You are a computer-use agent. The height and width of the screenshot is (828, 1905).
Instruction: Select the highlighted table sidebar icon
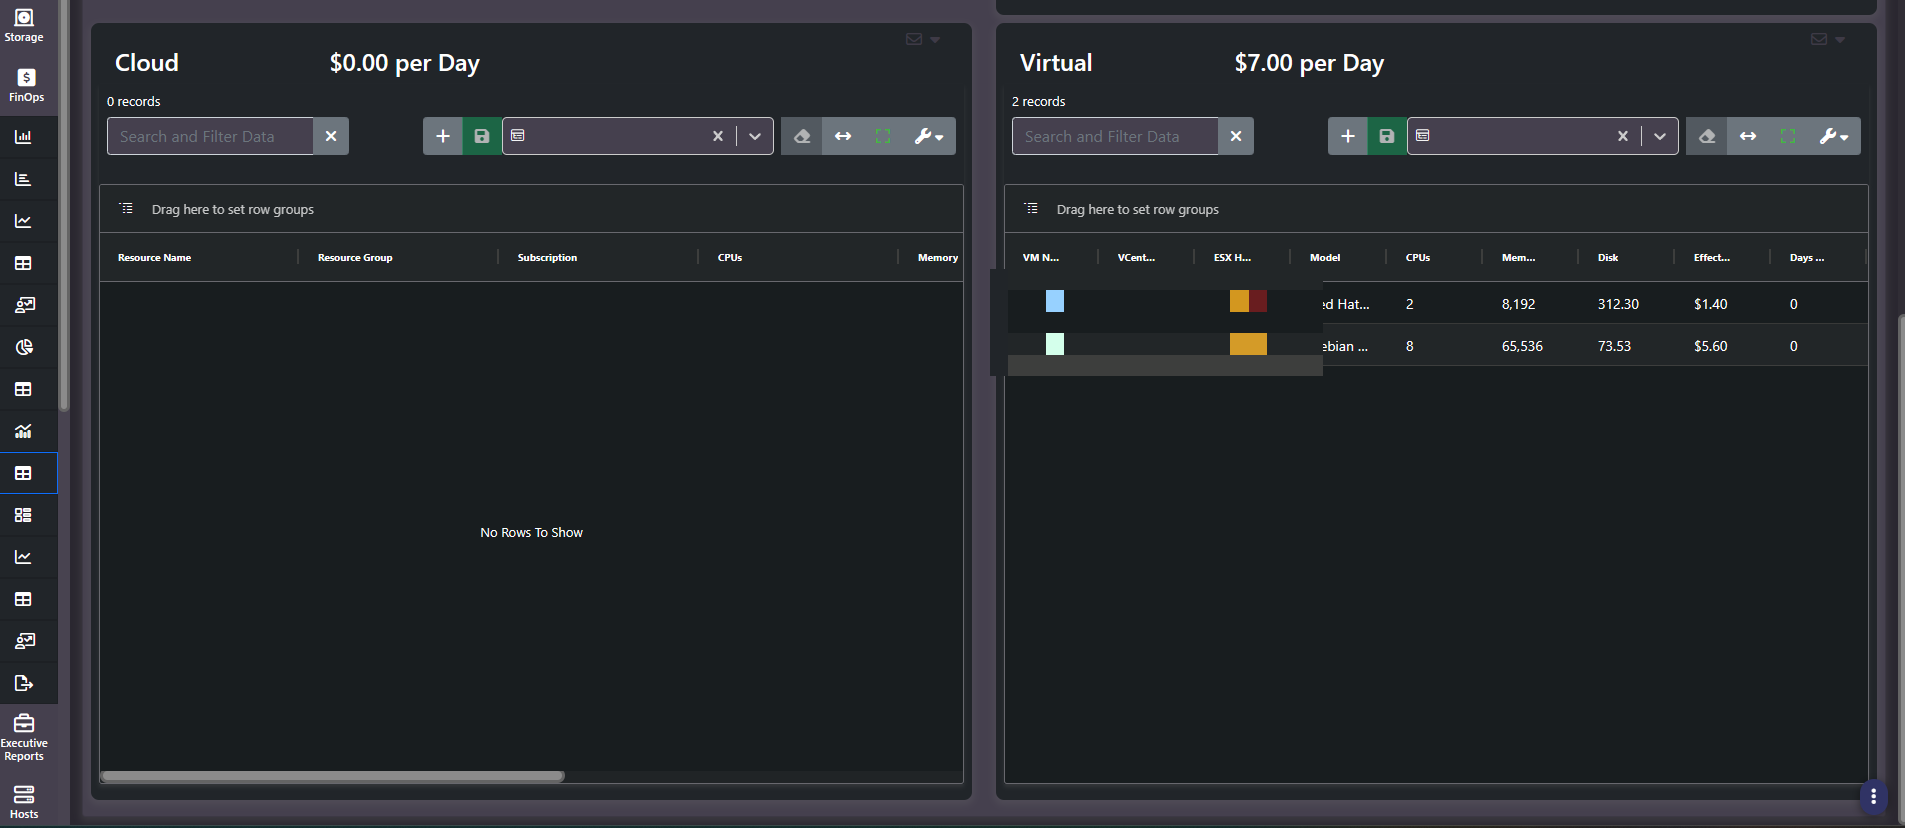click(x=23, y=473)
